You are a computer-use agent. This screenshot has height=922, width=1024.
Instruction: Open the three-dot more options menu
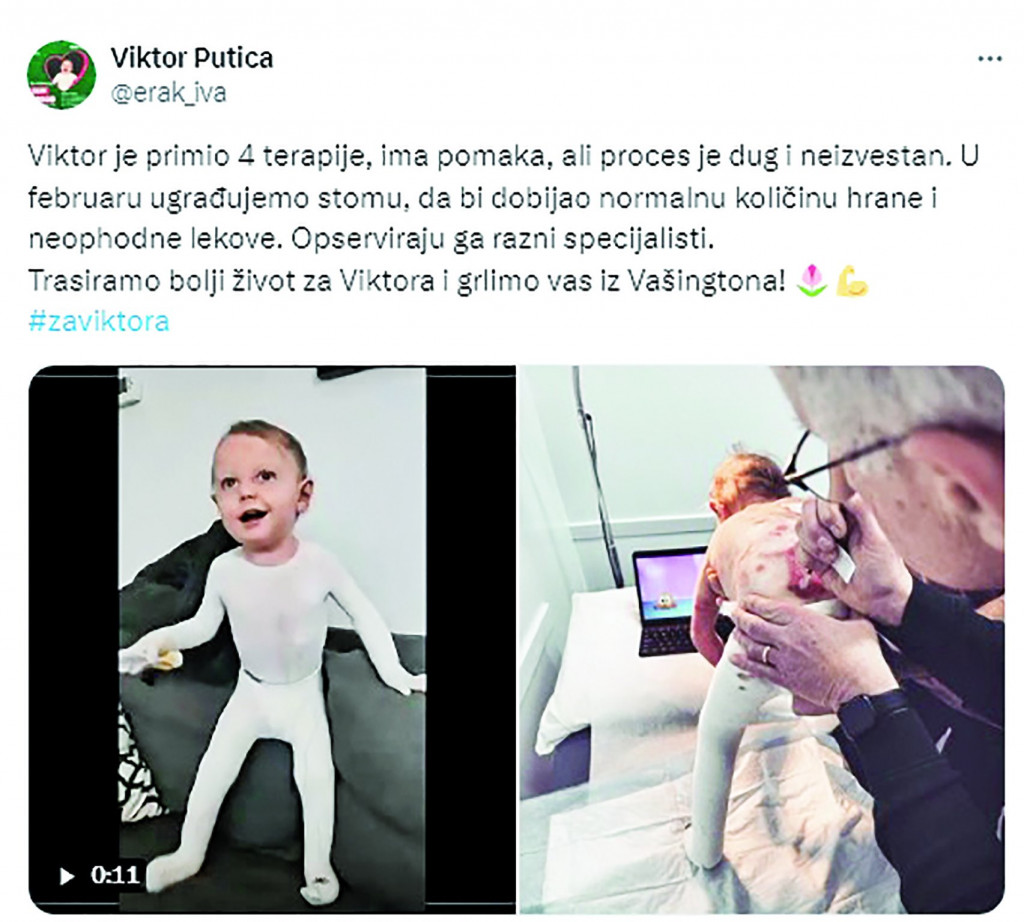point(989,59)
